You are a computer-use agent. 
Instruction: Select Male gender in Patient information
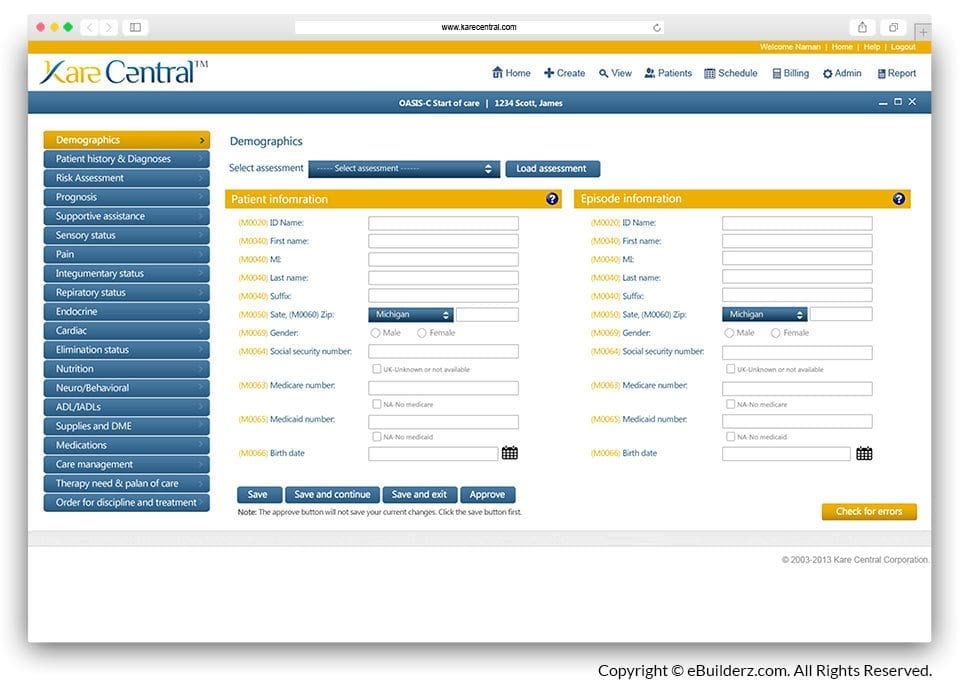pos(375,333)
